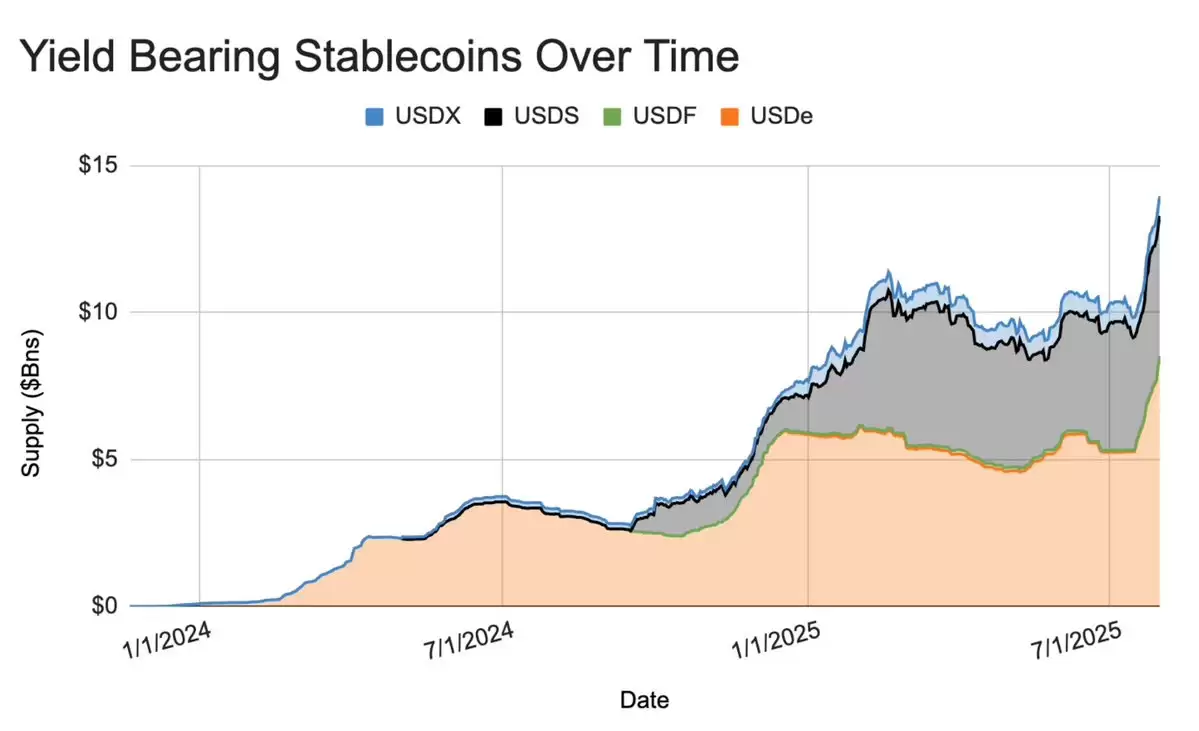The height and width of the screenshot is (731, 1199).
Task: Click the $0 y-axis tick label
Action: 105,606
